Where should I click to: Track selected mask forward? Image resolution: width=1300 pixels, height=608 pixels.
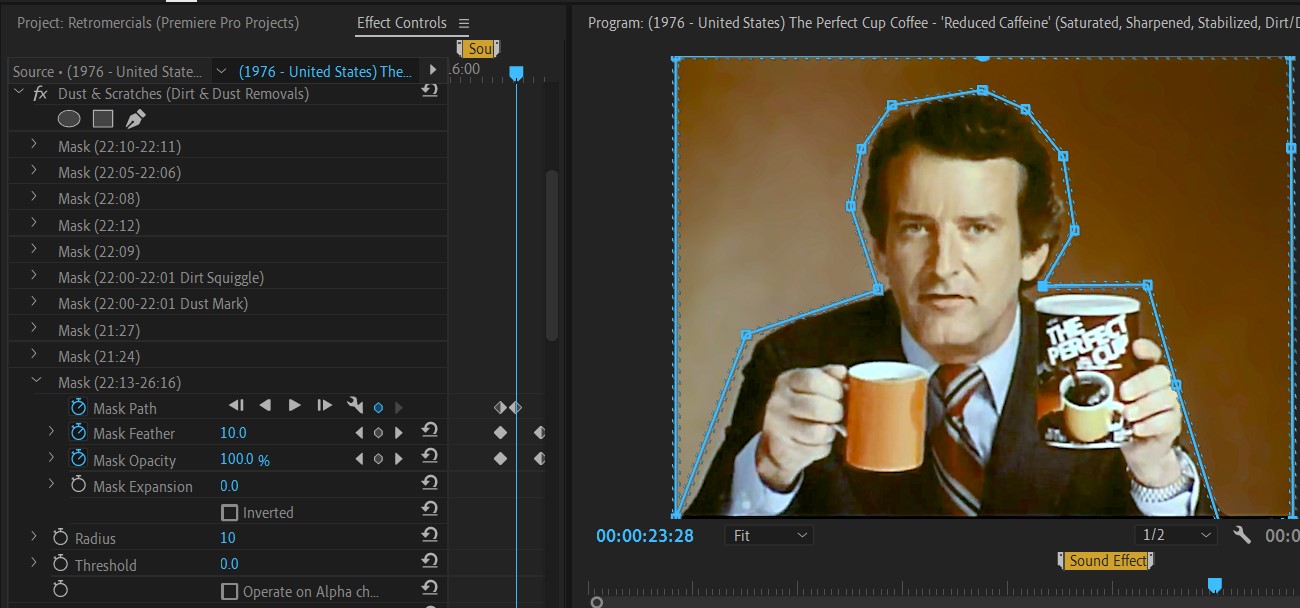click(x=295, y=406)
